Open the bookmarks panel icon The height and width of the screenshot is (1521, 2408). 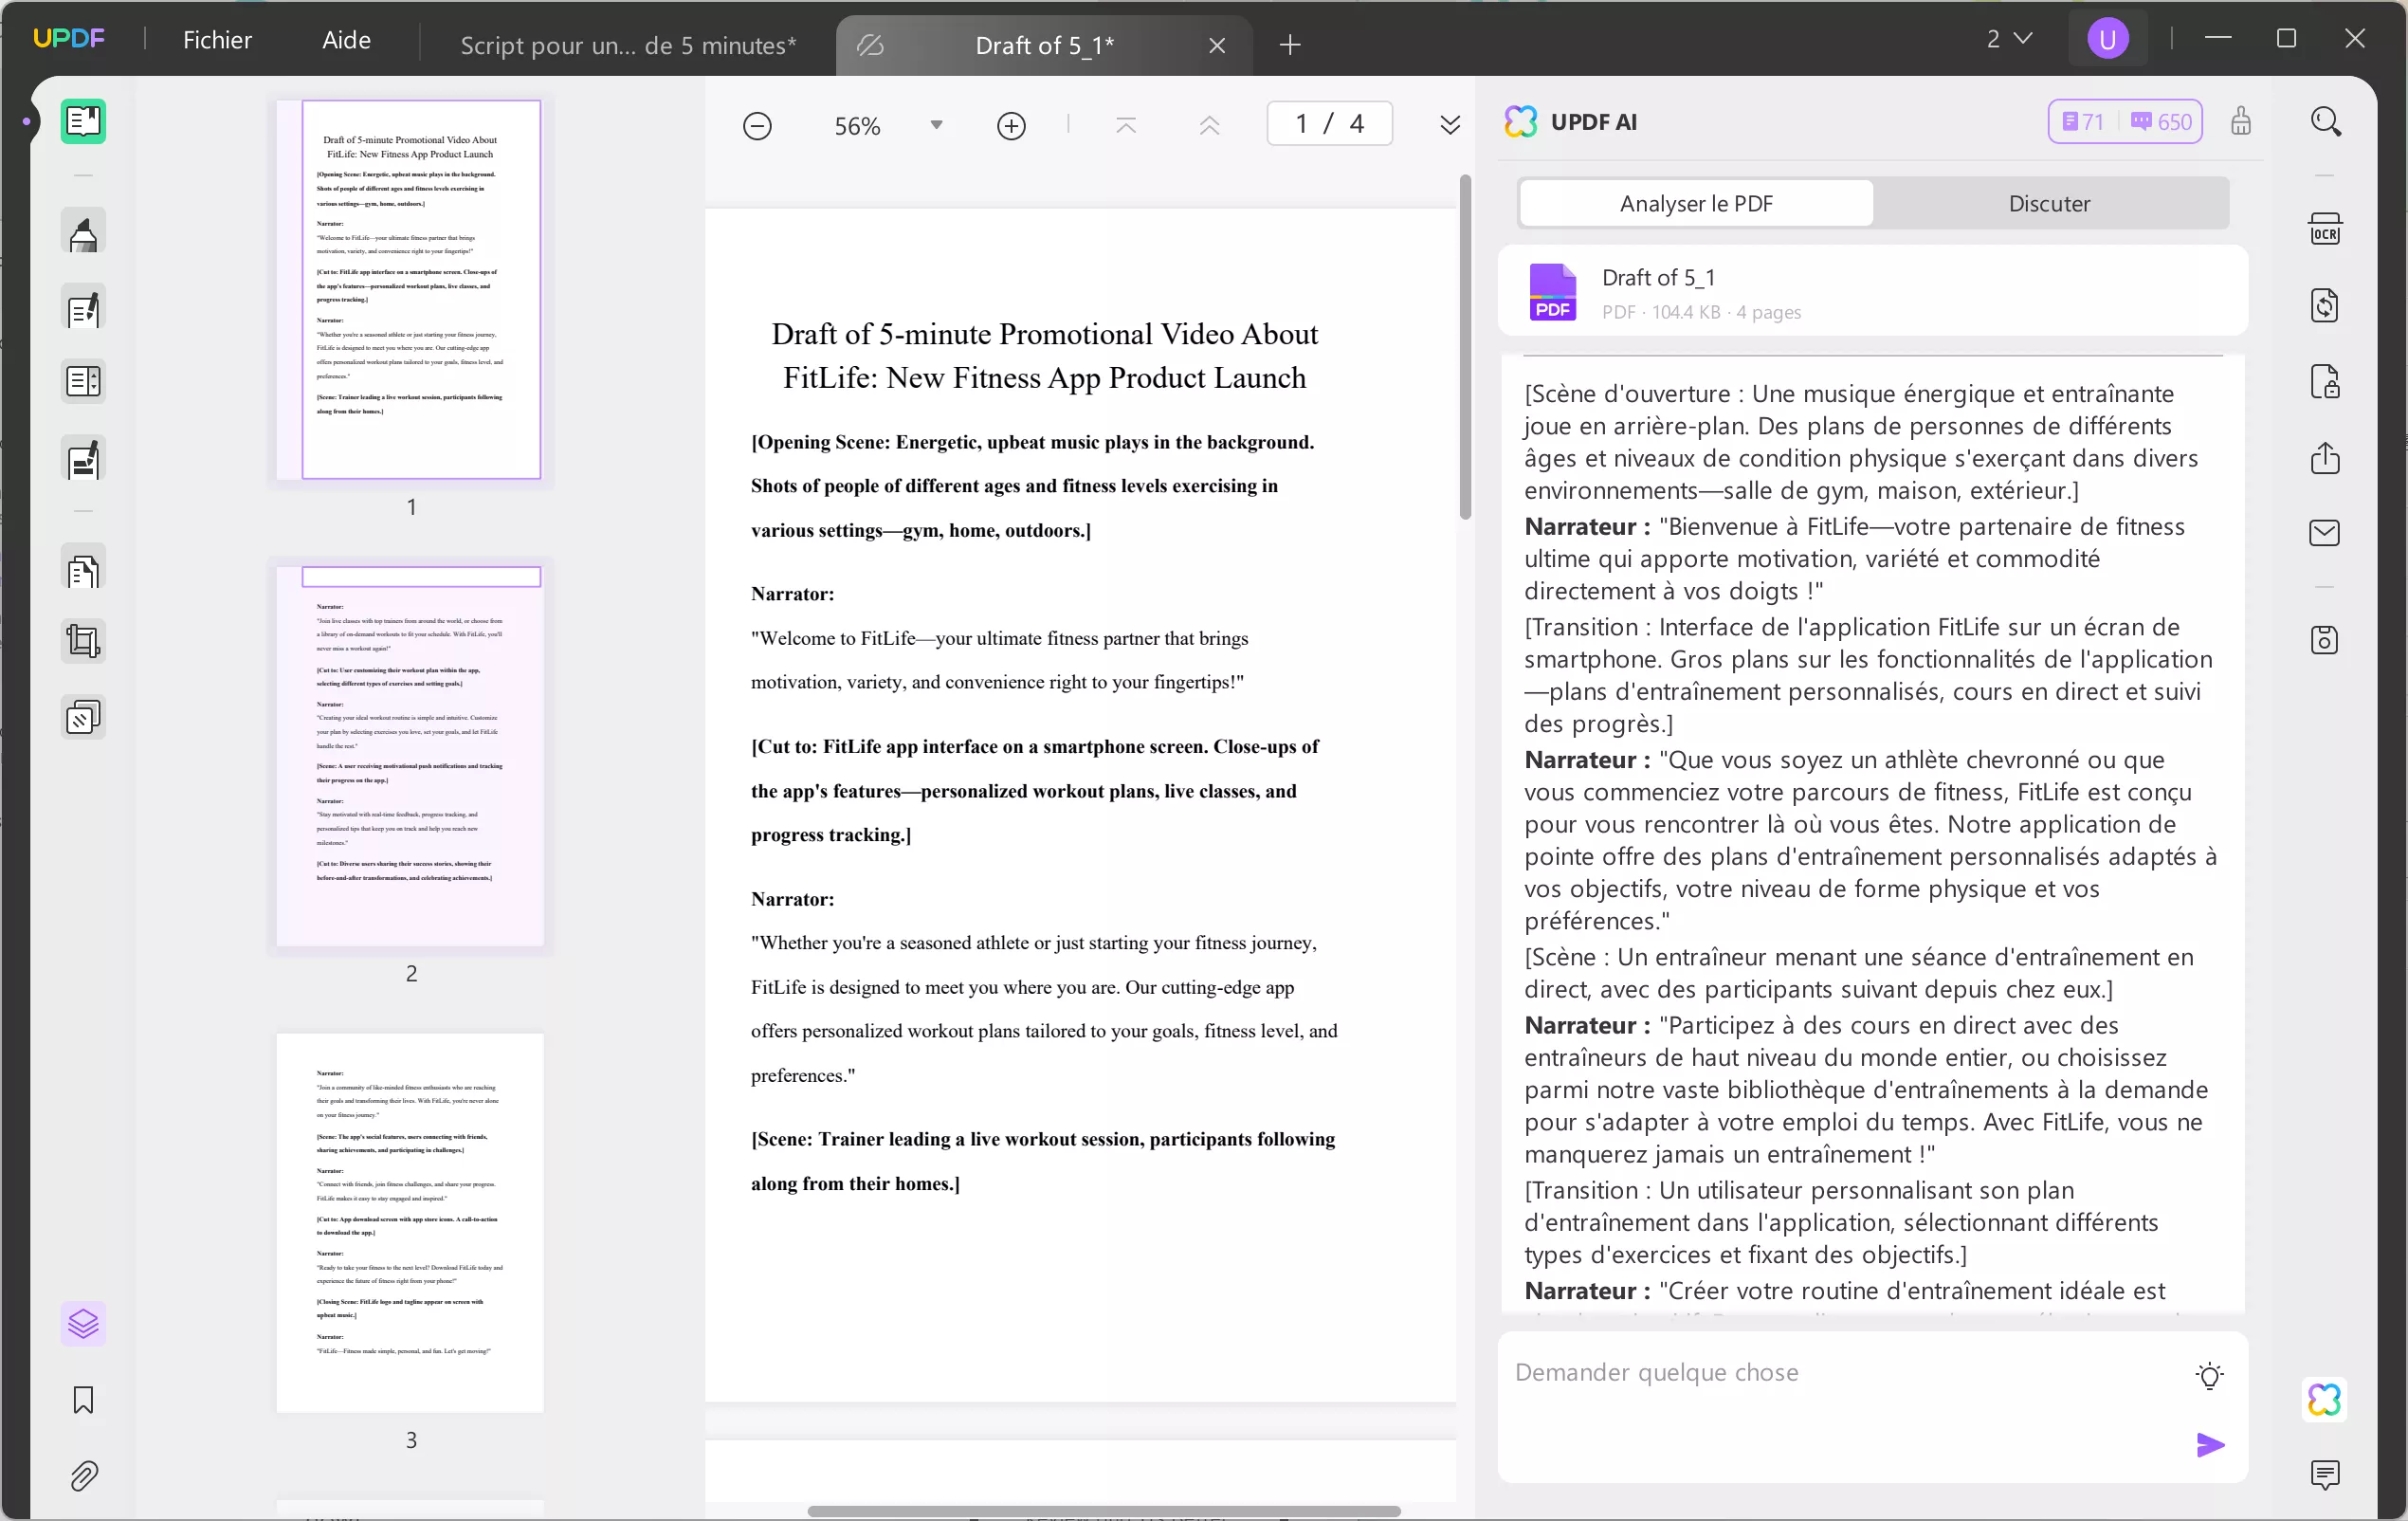[83, 1399]
